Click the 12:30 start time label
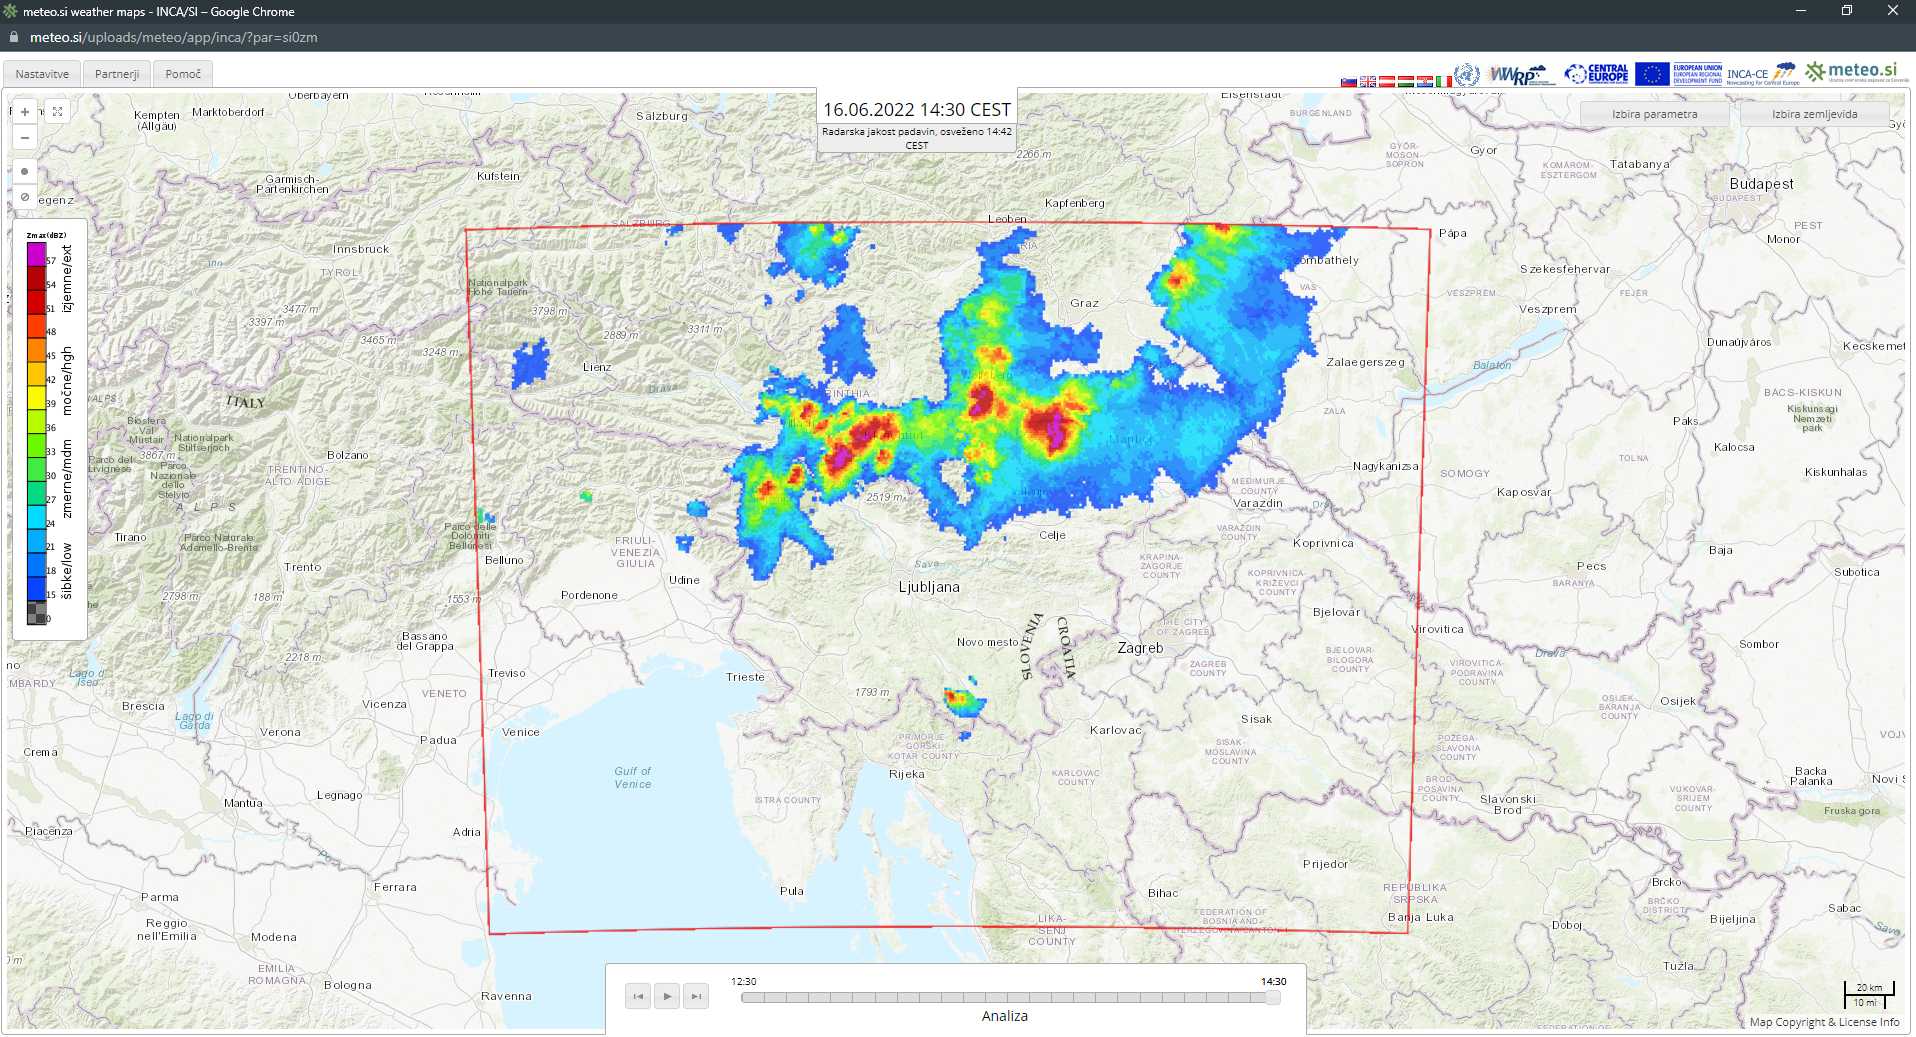The image size is (1916, 1037). pos(743,981)
